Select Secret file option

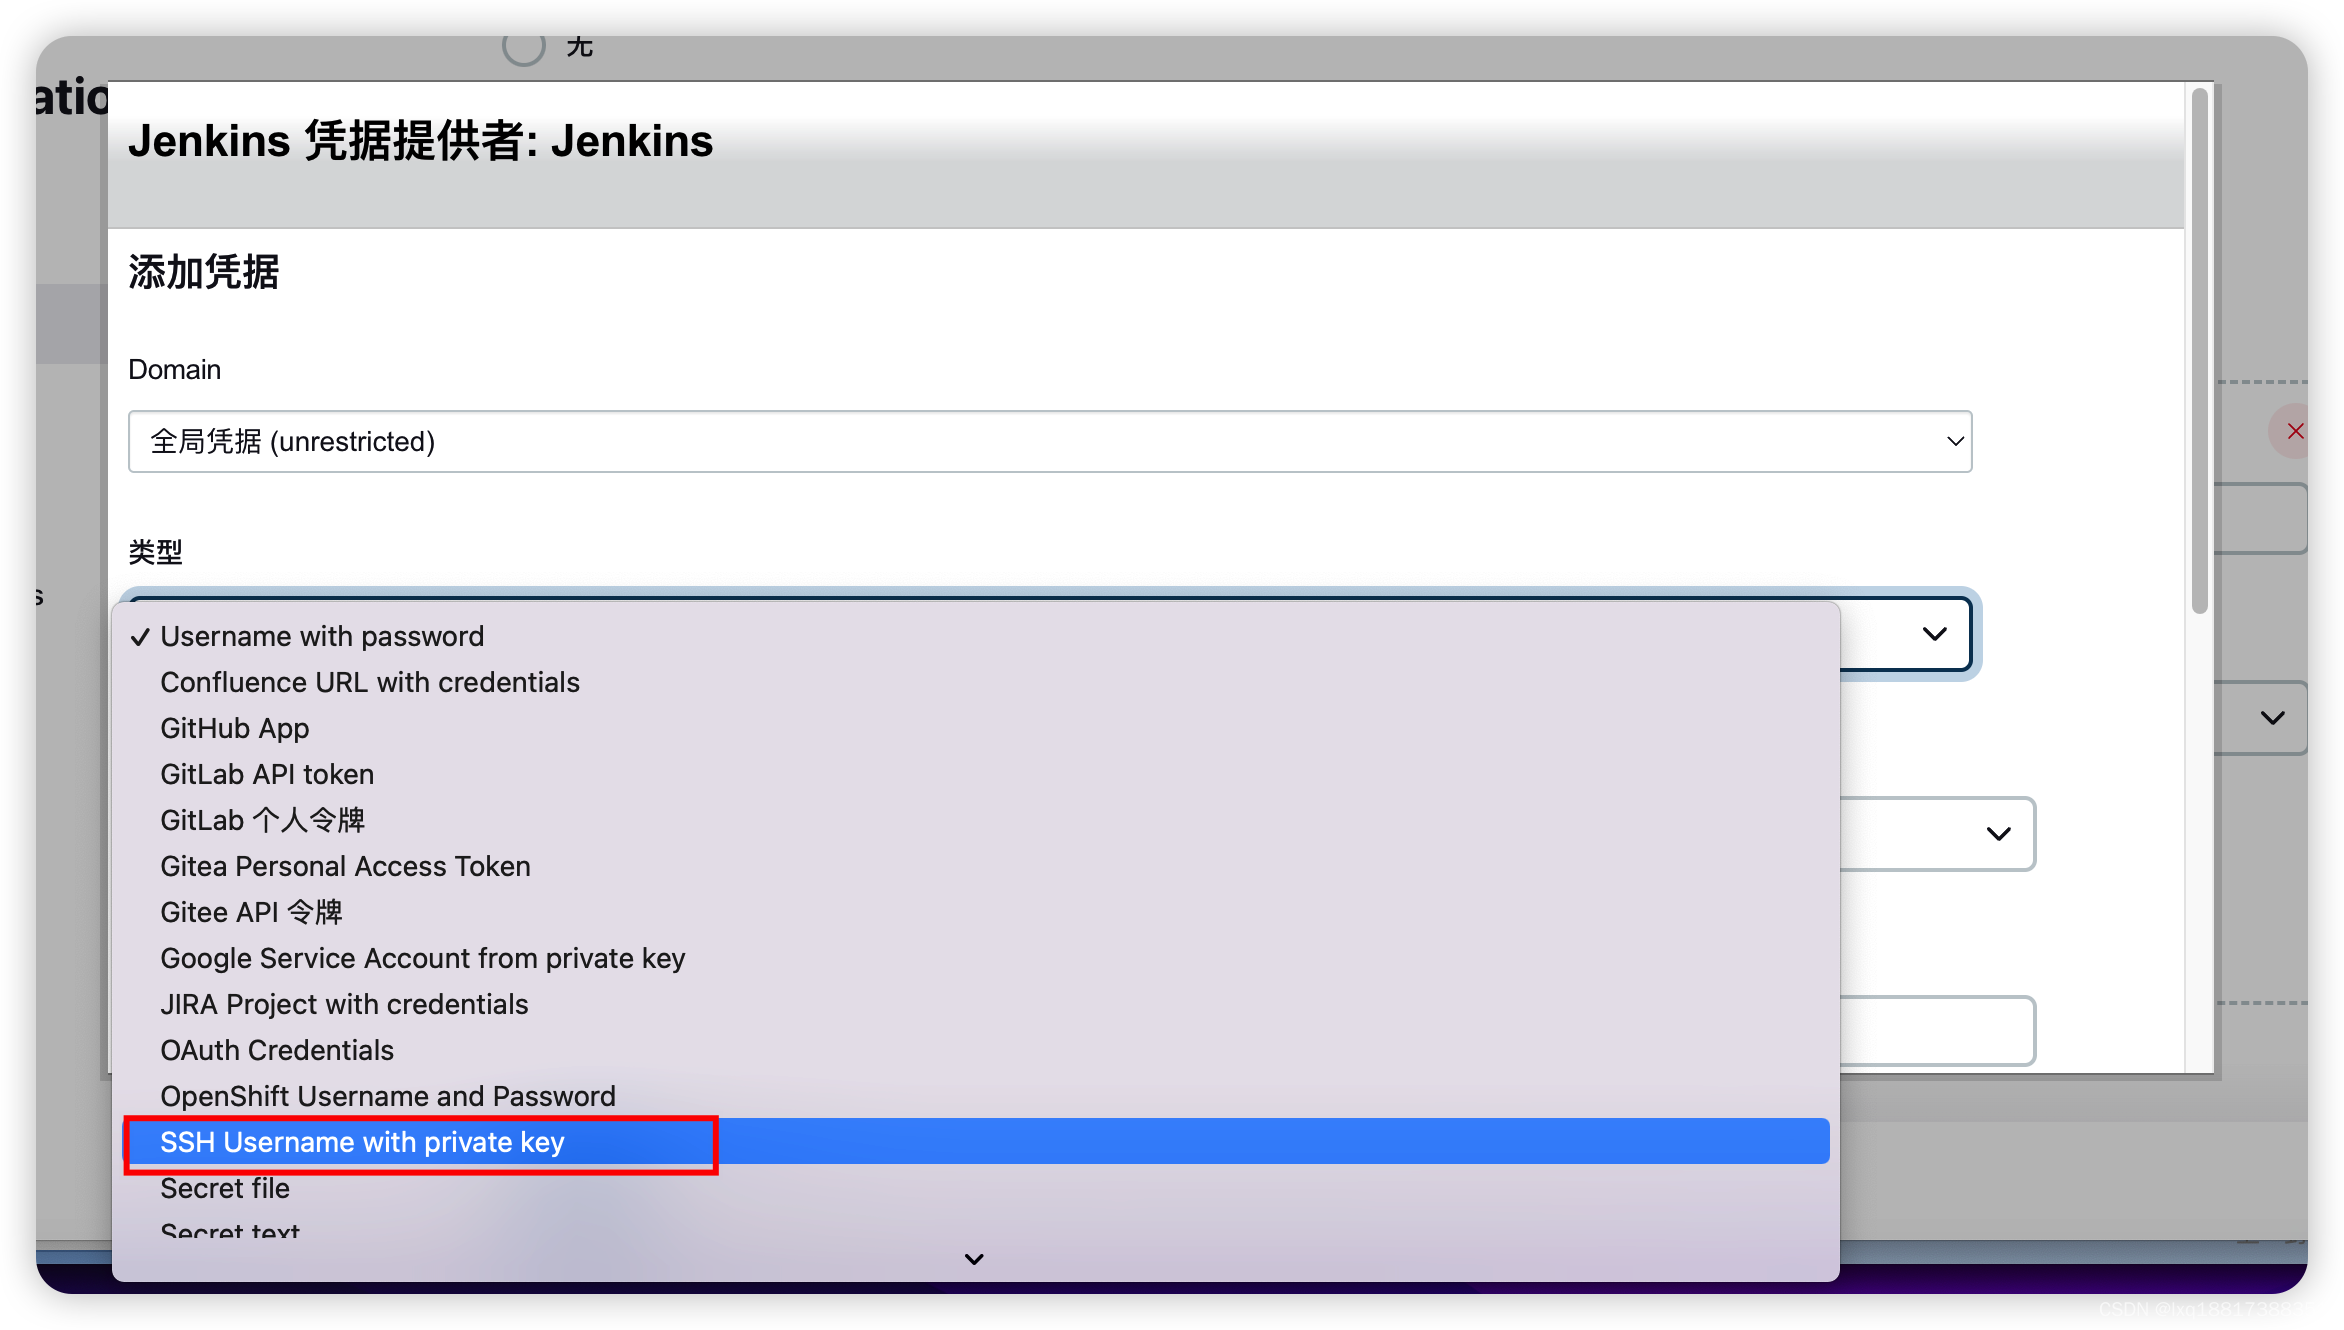[x=975, y=1188]
